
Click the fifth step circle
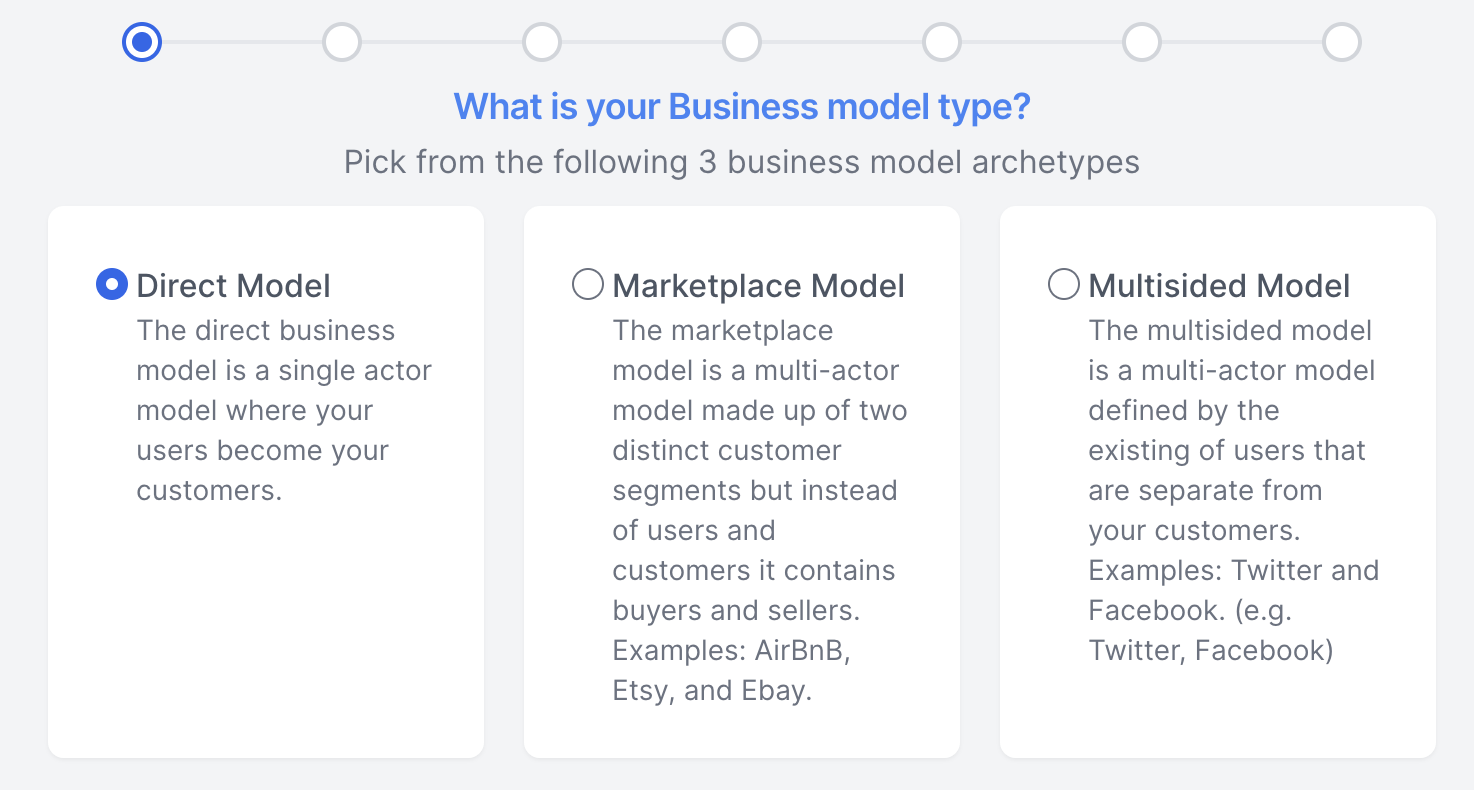(941, 42)
